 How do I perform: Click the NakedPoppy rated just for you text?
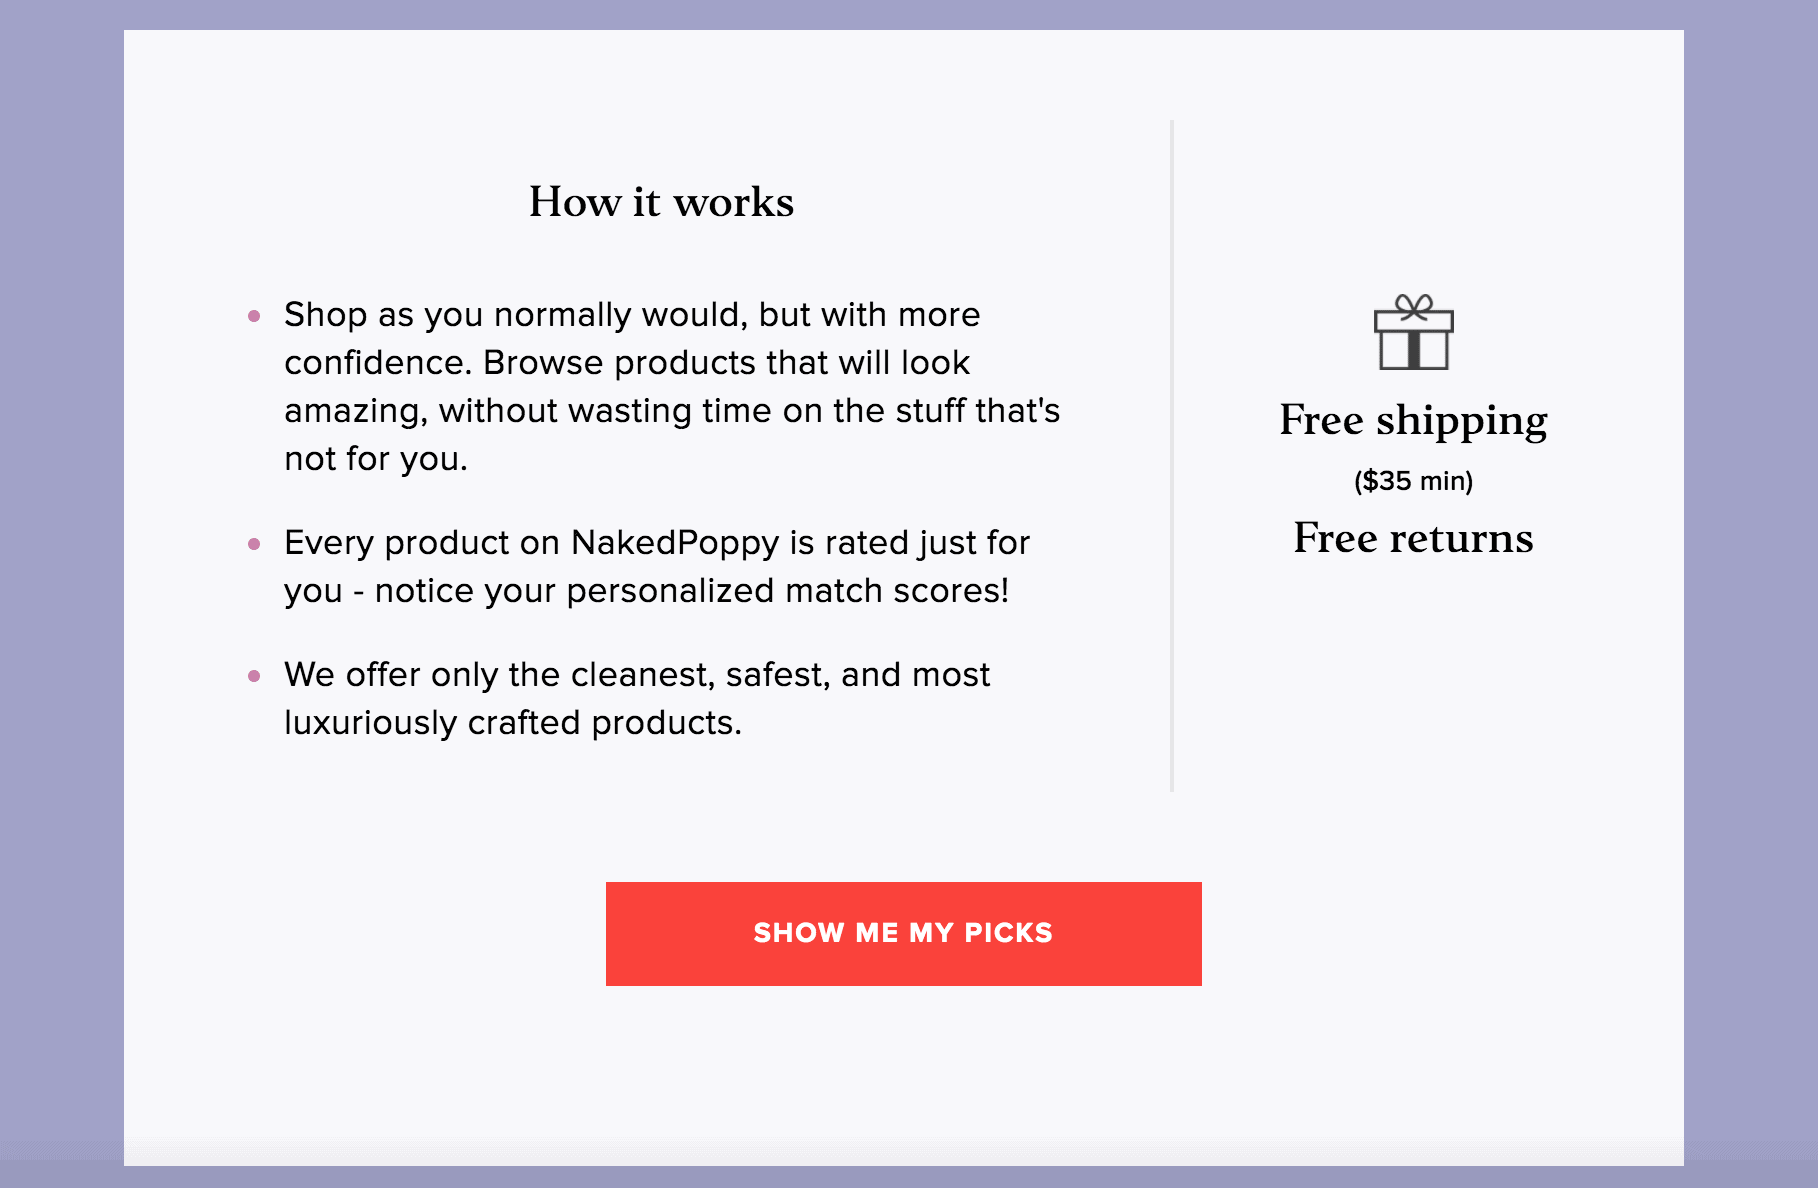[x=657, y=566]
